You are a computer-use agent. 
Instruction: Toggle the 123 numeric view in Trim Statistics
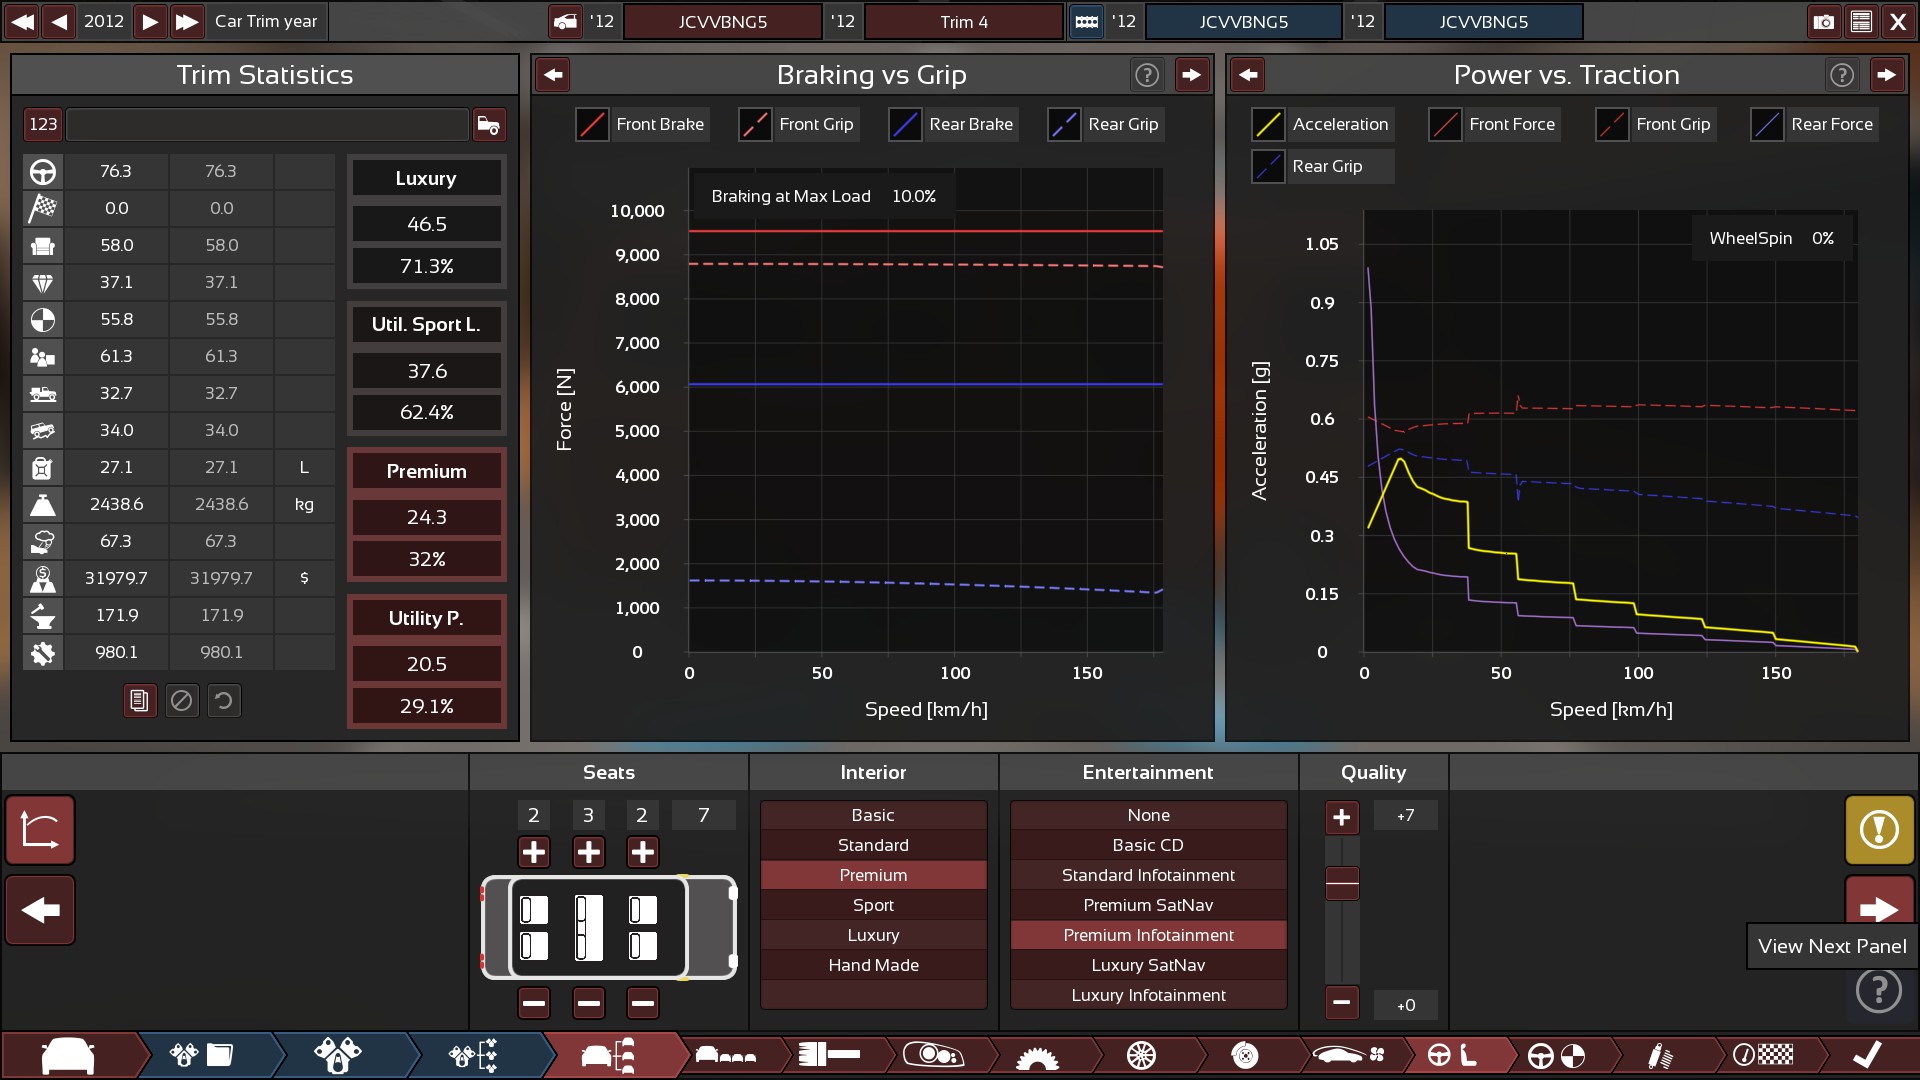coord(43,124)
